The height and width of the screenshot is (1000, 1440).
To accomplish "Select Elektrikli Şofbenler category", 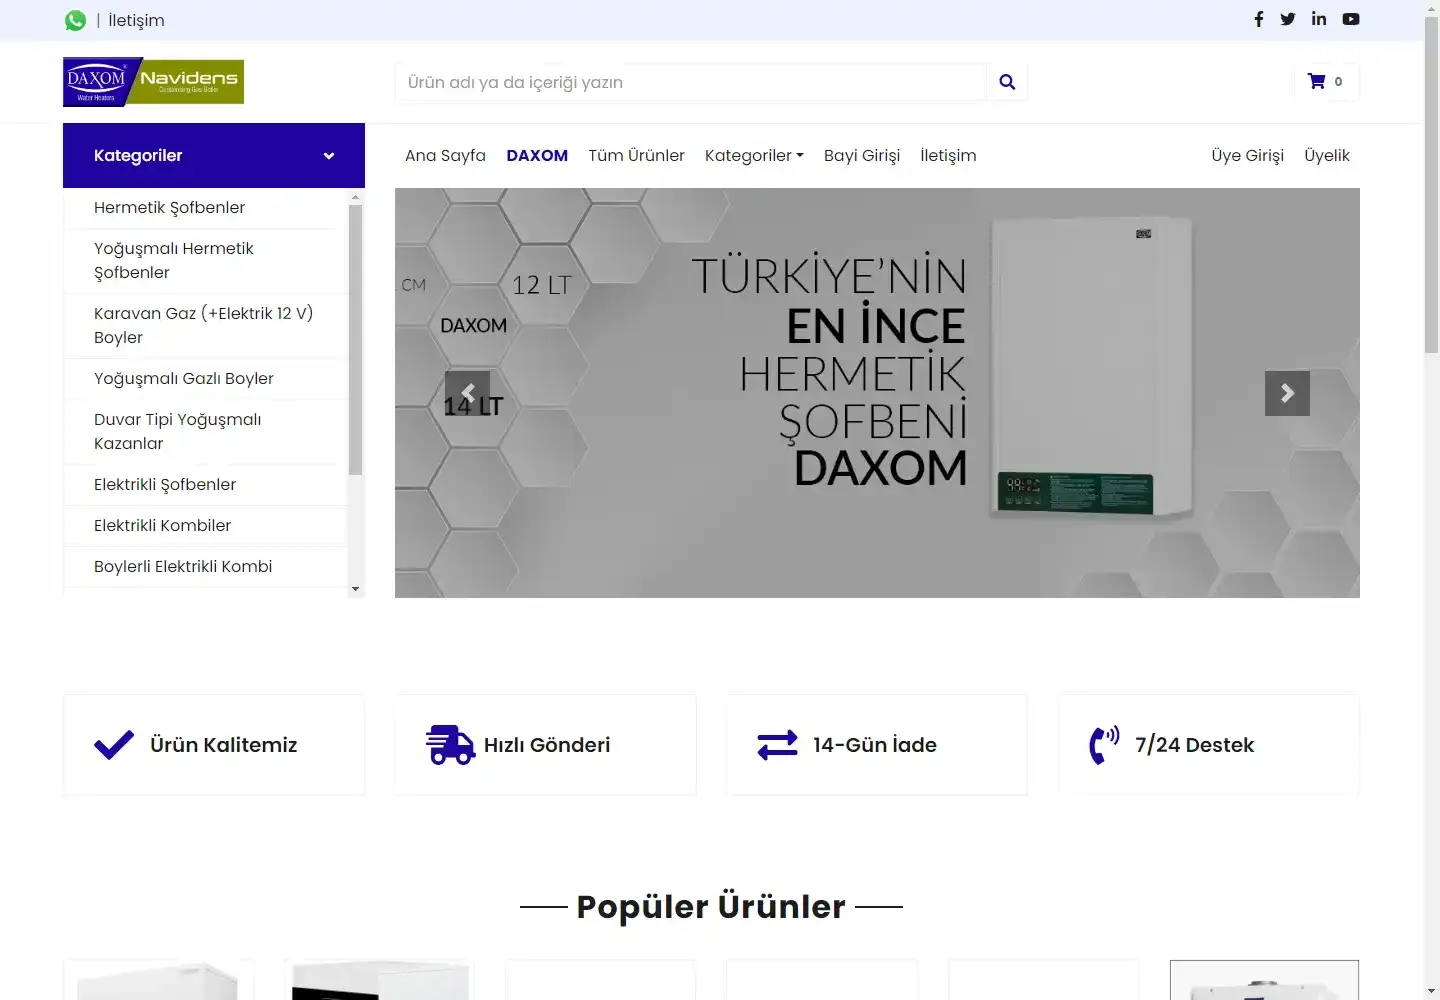I will pos(205,485).
